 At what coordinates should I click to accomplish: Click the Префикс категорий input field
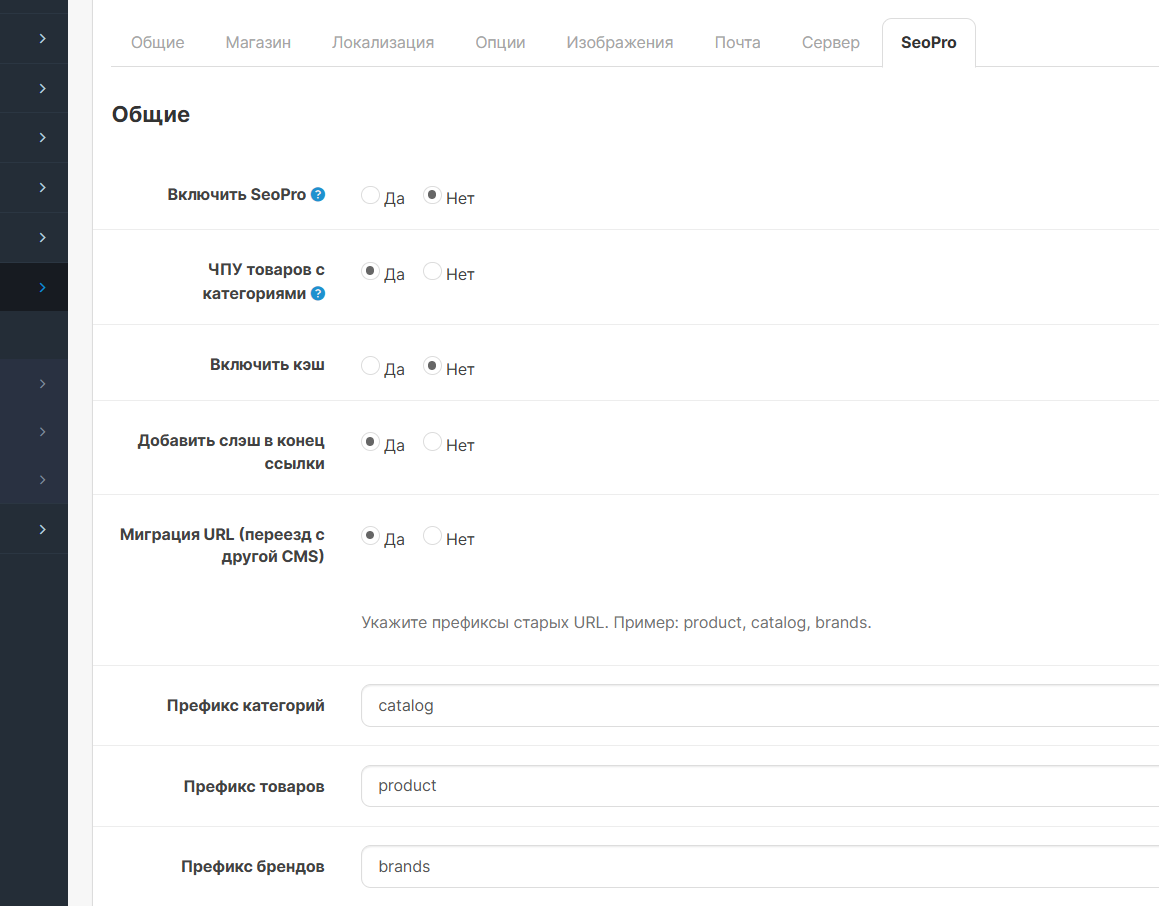760,706
